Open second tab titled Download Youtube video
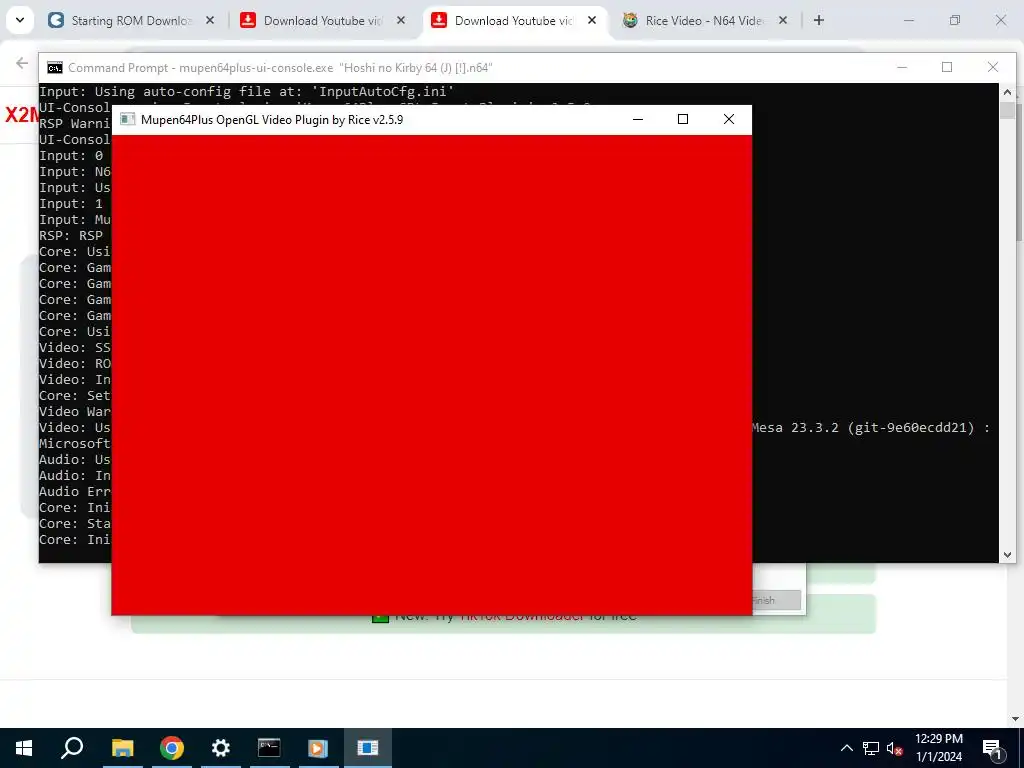 322,20
